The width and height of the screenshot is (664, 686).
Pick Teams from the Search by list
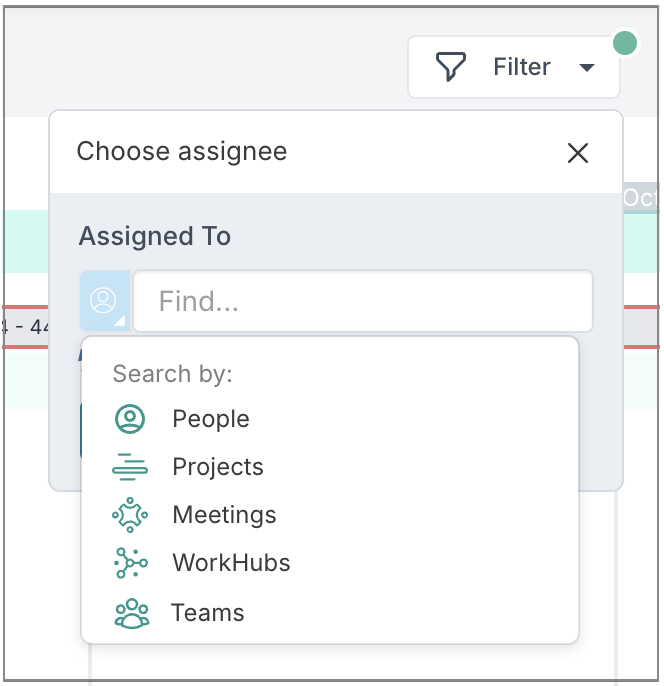tap(208, 612)
